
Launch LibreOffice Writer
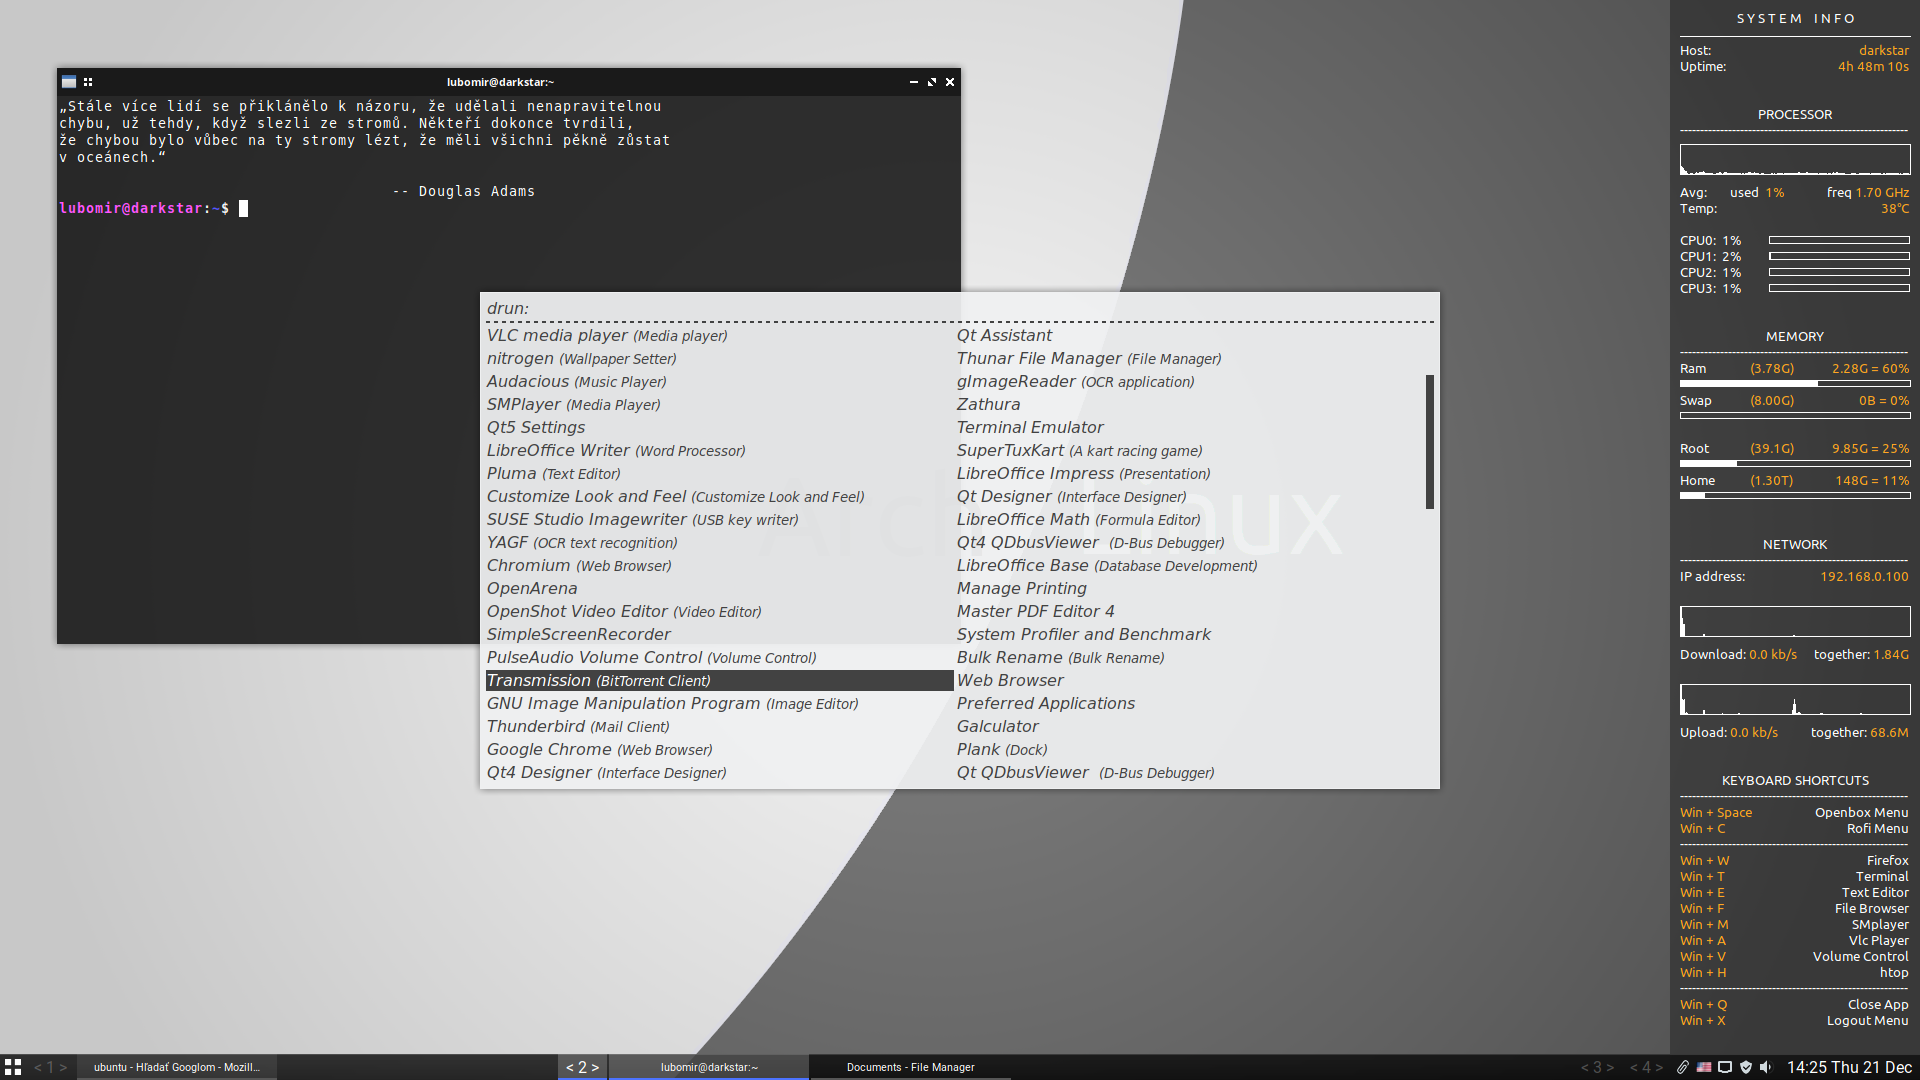pos(719,451)
